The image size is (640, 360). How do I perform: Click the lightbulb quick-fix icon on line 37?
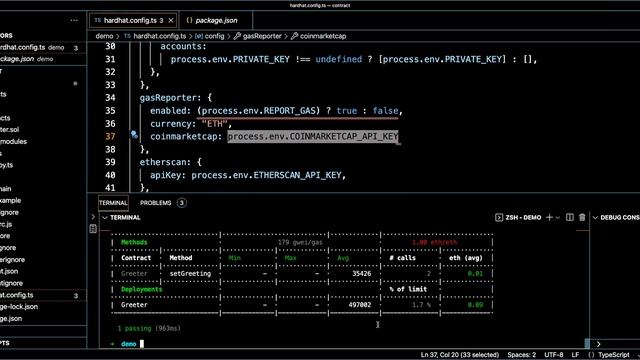(x=134, y=134)
